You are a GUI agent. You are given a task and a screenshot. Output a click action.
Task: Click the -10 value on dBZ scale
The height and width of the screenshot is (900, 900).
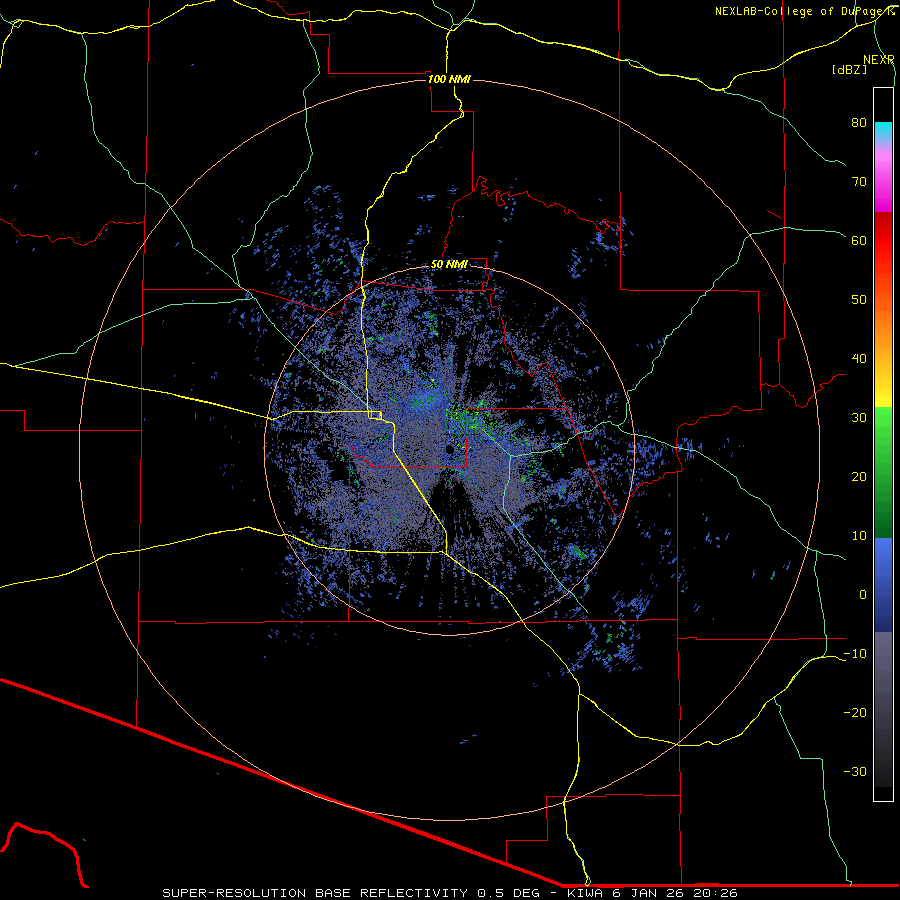coord(855,654)
